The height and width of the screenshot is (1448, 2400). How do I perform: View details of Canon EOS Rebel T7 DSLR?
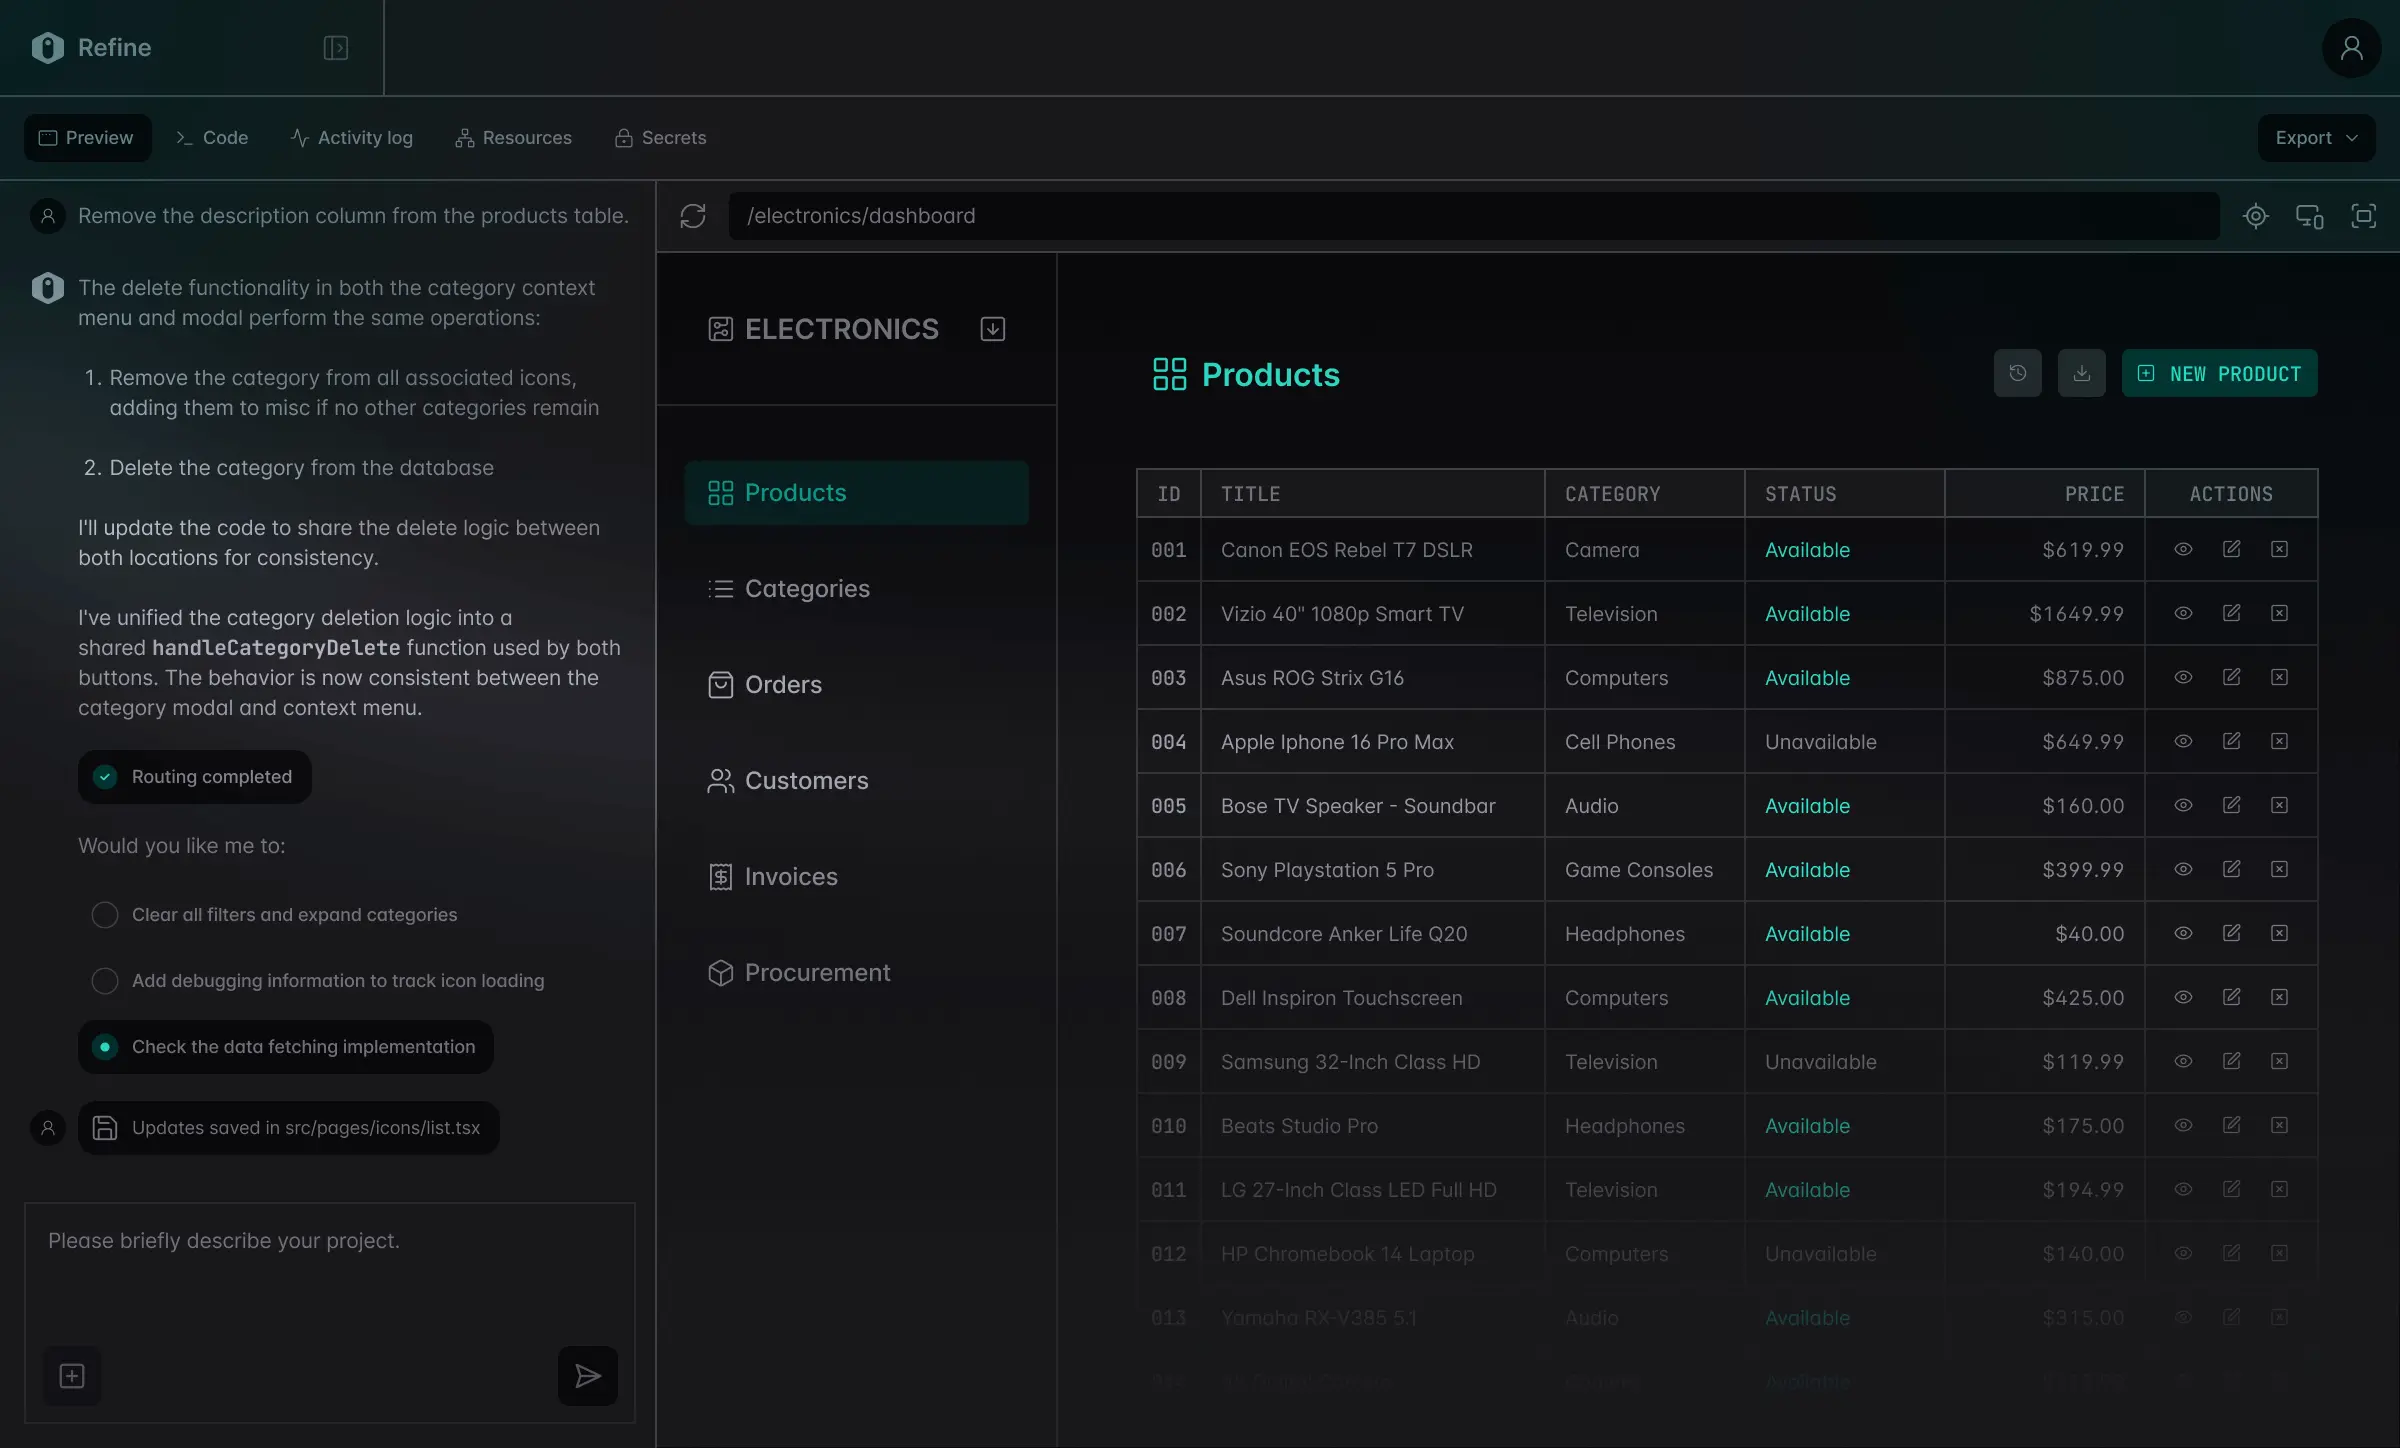(x=2183, y=549)
